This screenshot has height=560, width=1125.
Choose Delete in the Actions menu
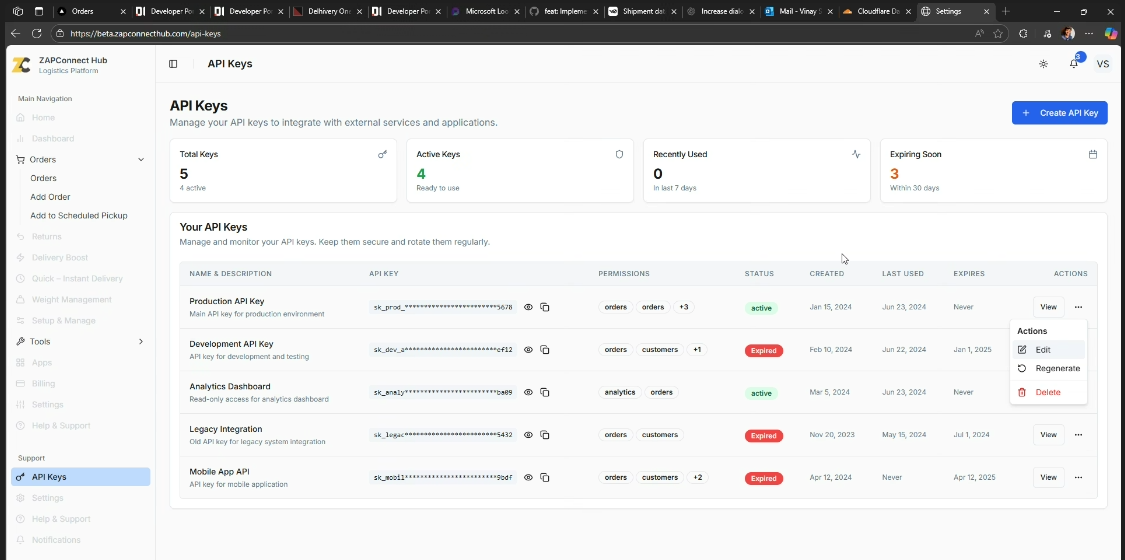(1048, 392)
